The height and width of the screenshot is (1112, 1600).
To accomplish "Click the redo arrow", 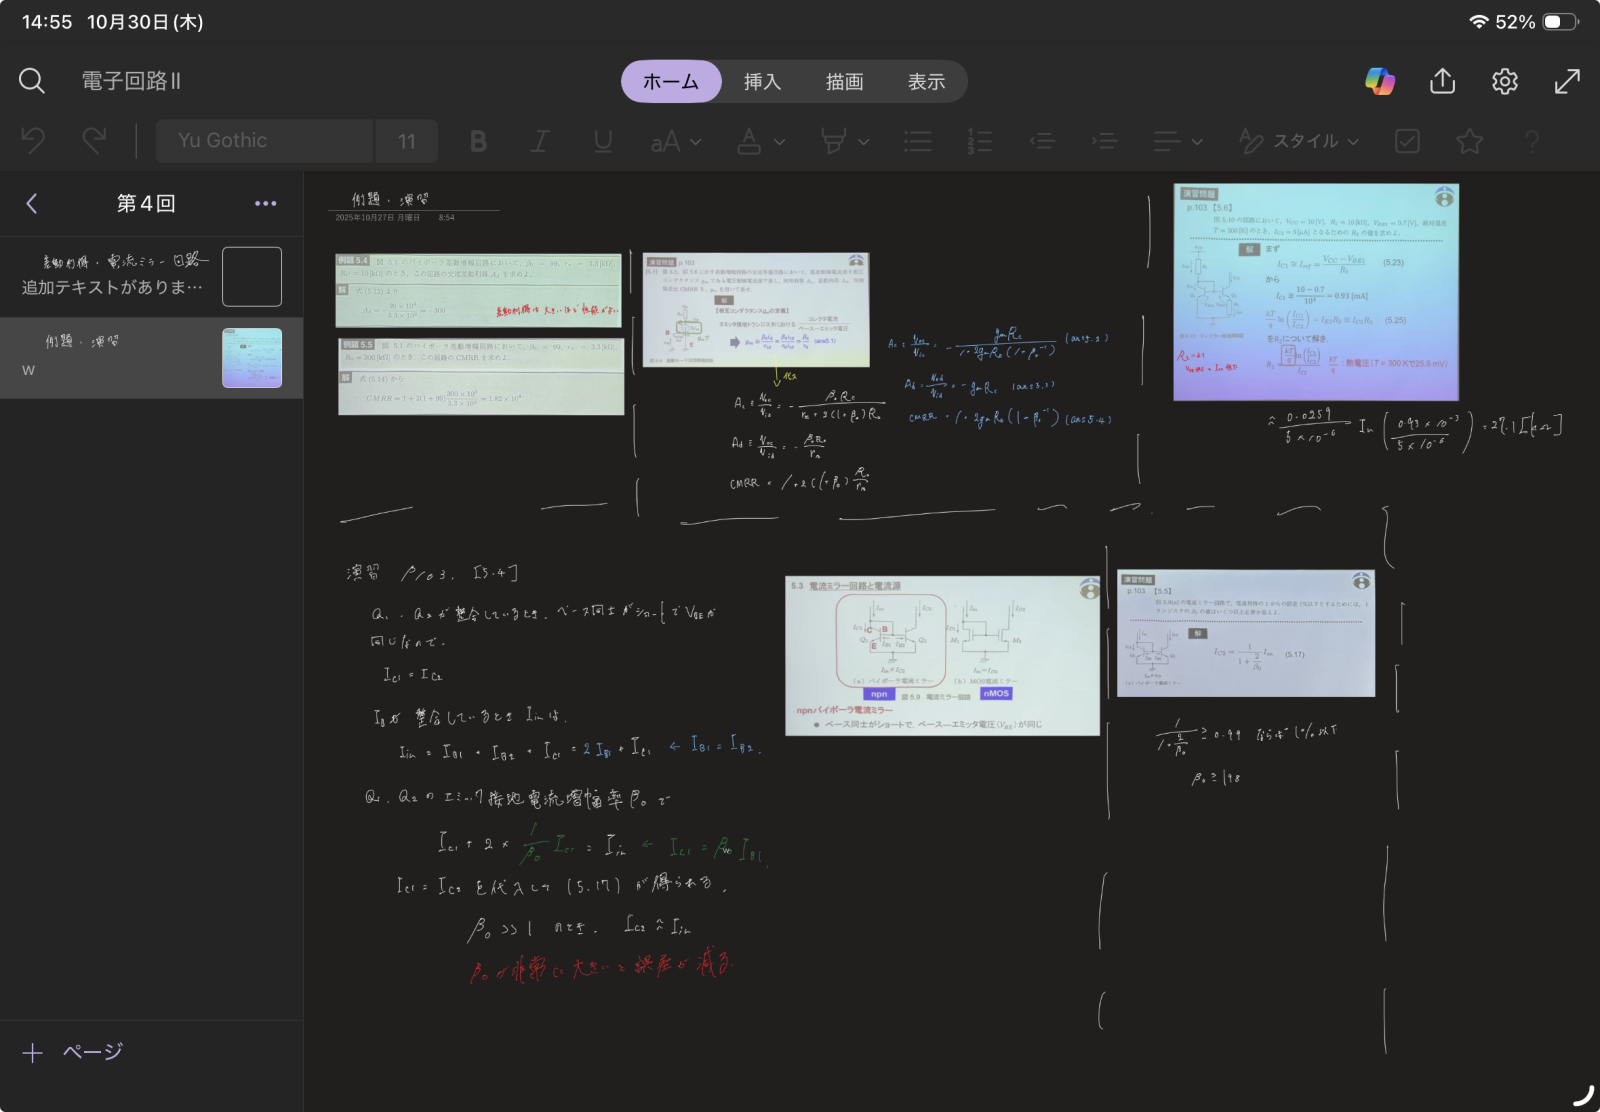I will point(94,141).
